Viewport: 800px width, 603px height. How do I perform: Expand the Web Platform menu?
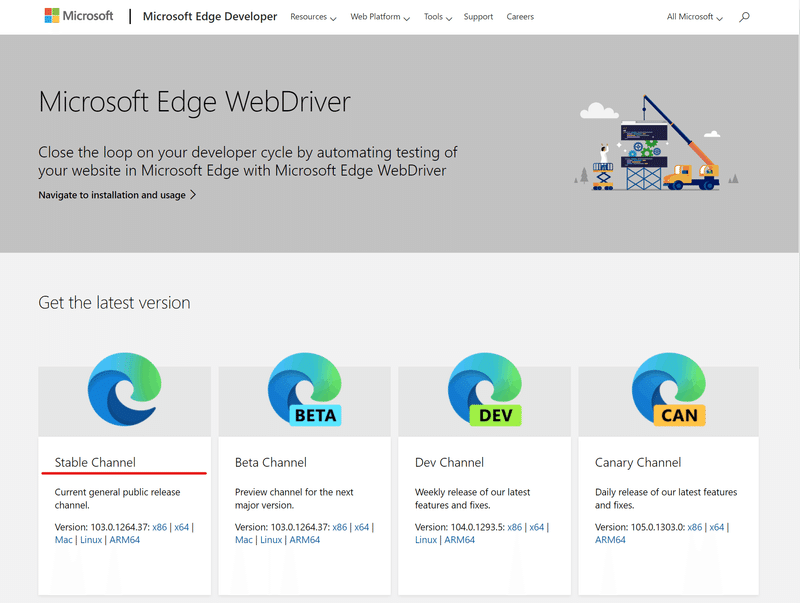point(379,17)
